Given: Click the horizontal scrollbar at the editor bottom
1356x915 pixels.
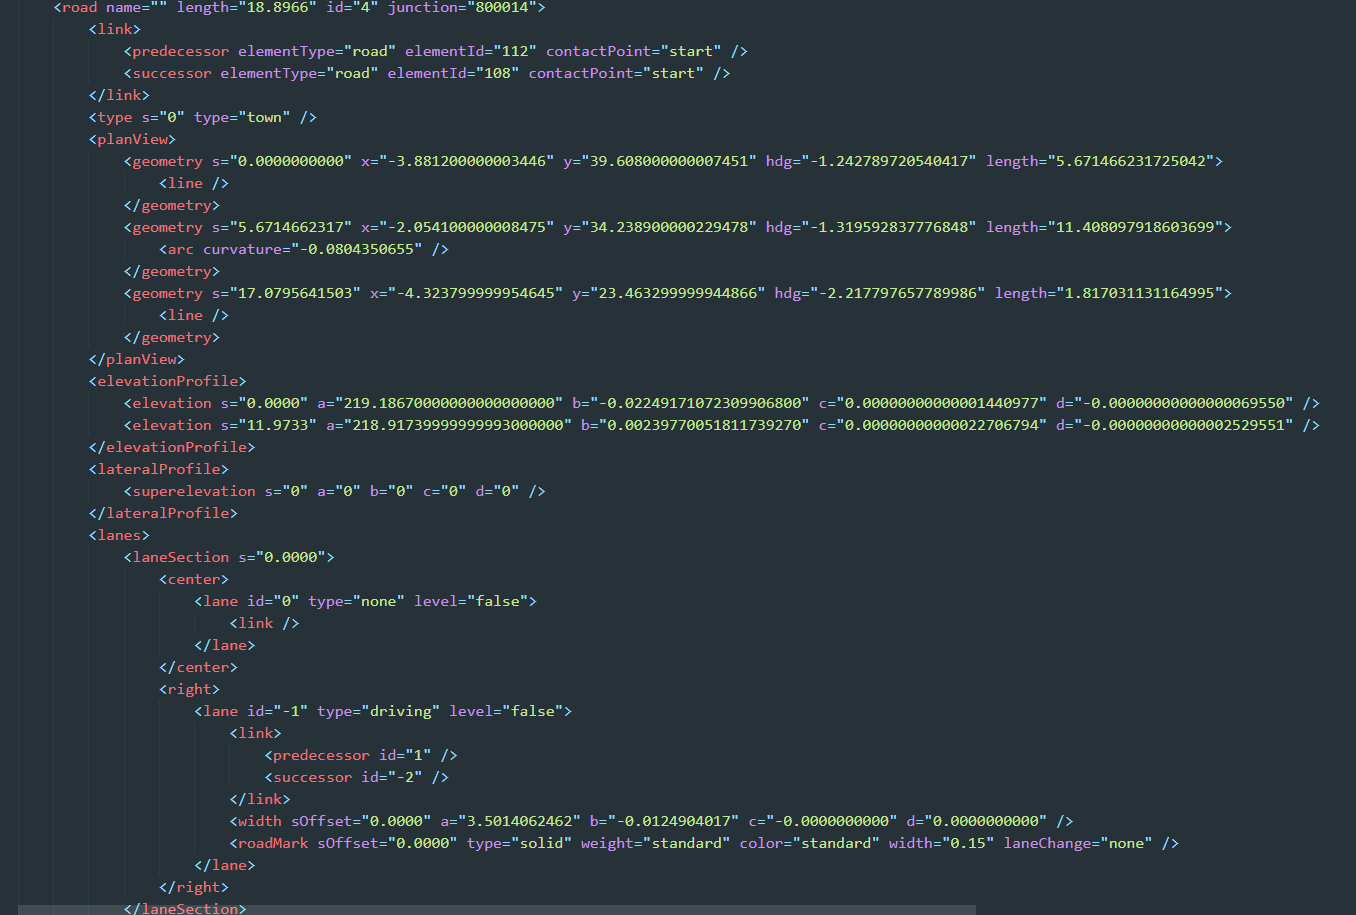Looking at the screenshot, I should [x=497, y=909].
